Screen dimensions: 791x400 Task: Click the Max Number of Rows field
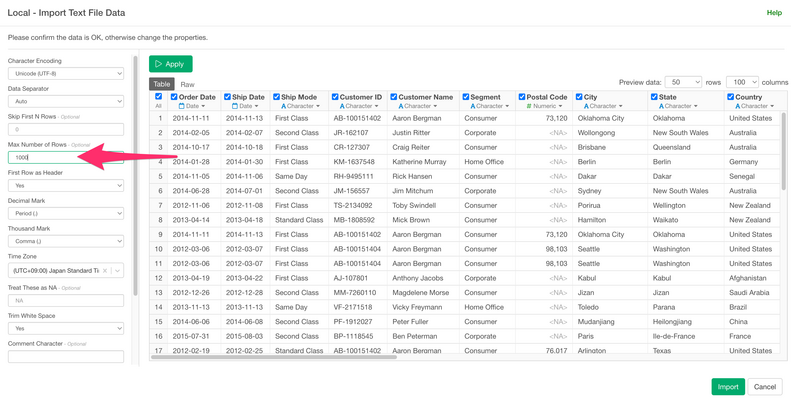[x=66, y=157]
